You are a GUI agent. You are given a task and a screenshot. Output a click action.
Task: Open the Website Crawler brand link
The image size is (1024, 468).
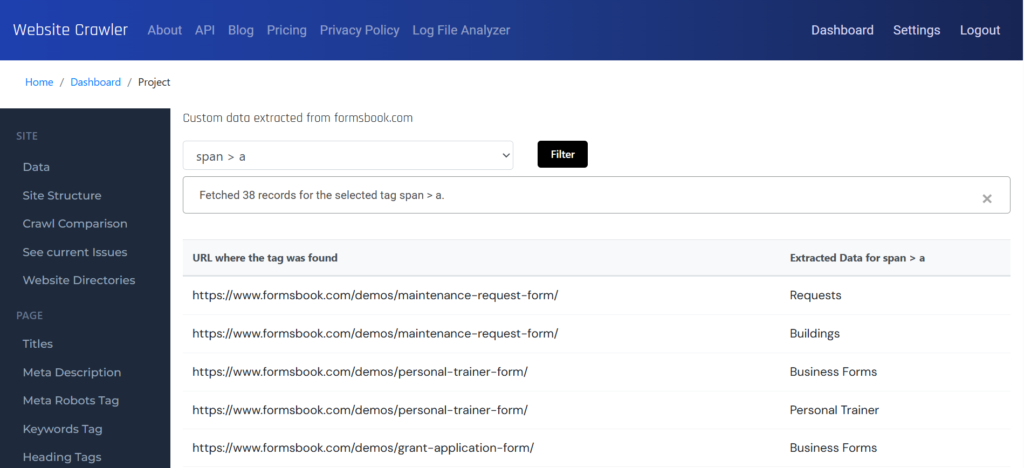(71, 30)
